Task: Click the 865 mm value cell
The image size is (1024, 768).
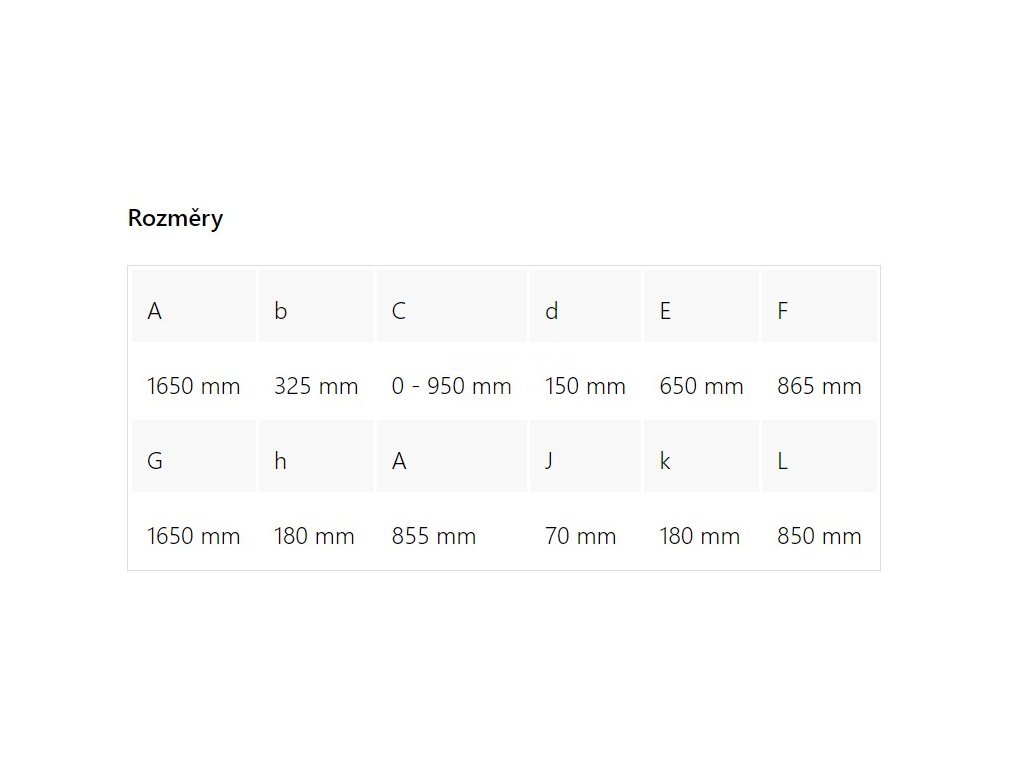Action: [x=819, y=381]
